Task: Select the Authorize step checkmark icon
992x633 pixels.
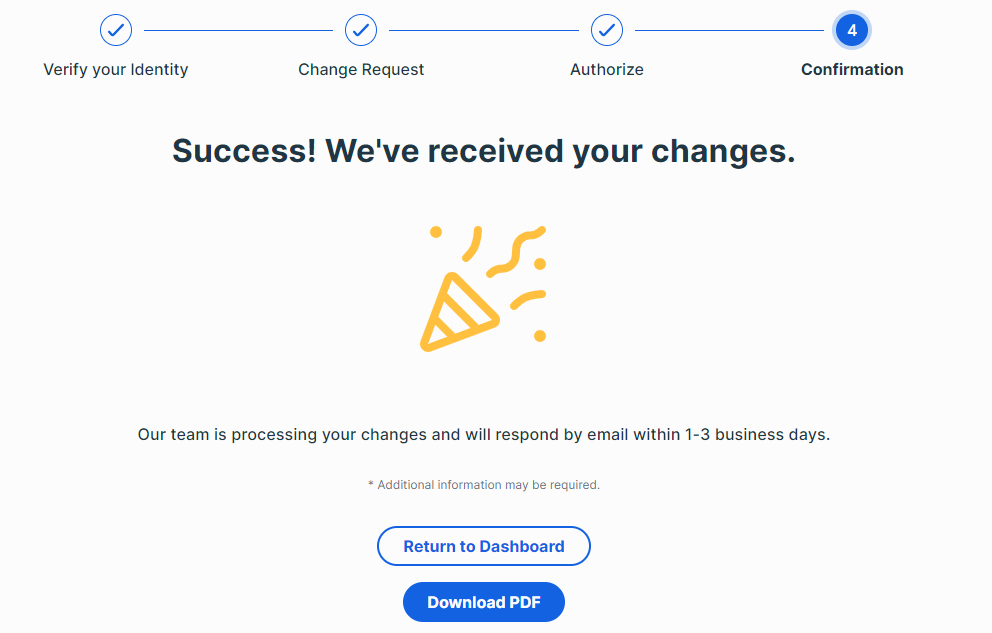Action: (607, 30)
